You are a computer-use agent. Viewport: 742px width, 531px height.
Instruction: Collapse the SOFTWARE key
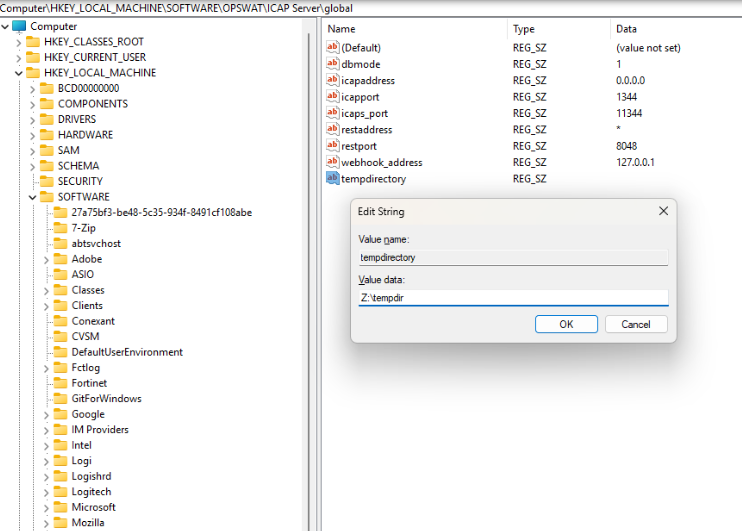(32, 197)
